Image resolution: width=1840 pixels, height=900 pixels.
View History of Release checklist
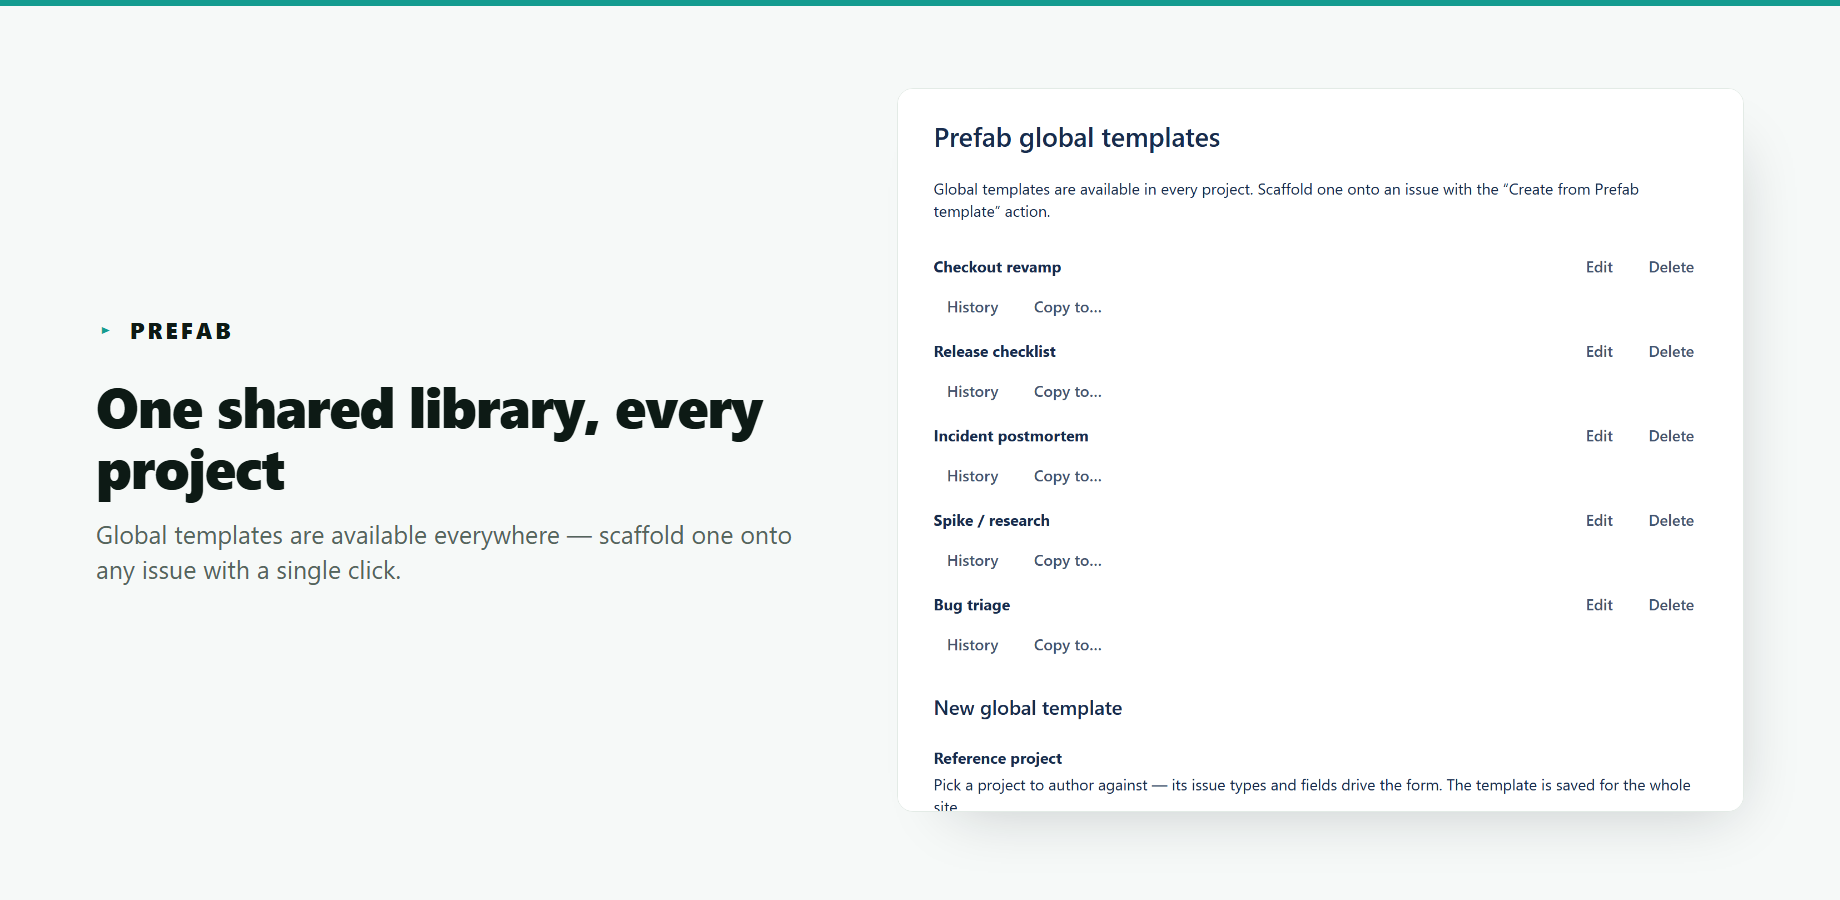[x=972, y=392]
